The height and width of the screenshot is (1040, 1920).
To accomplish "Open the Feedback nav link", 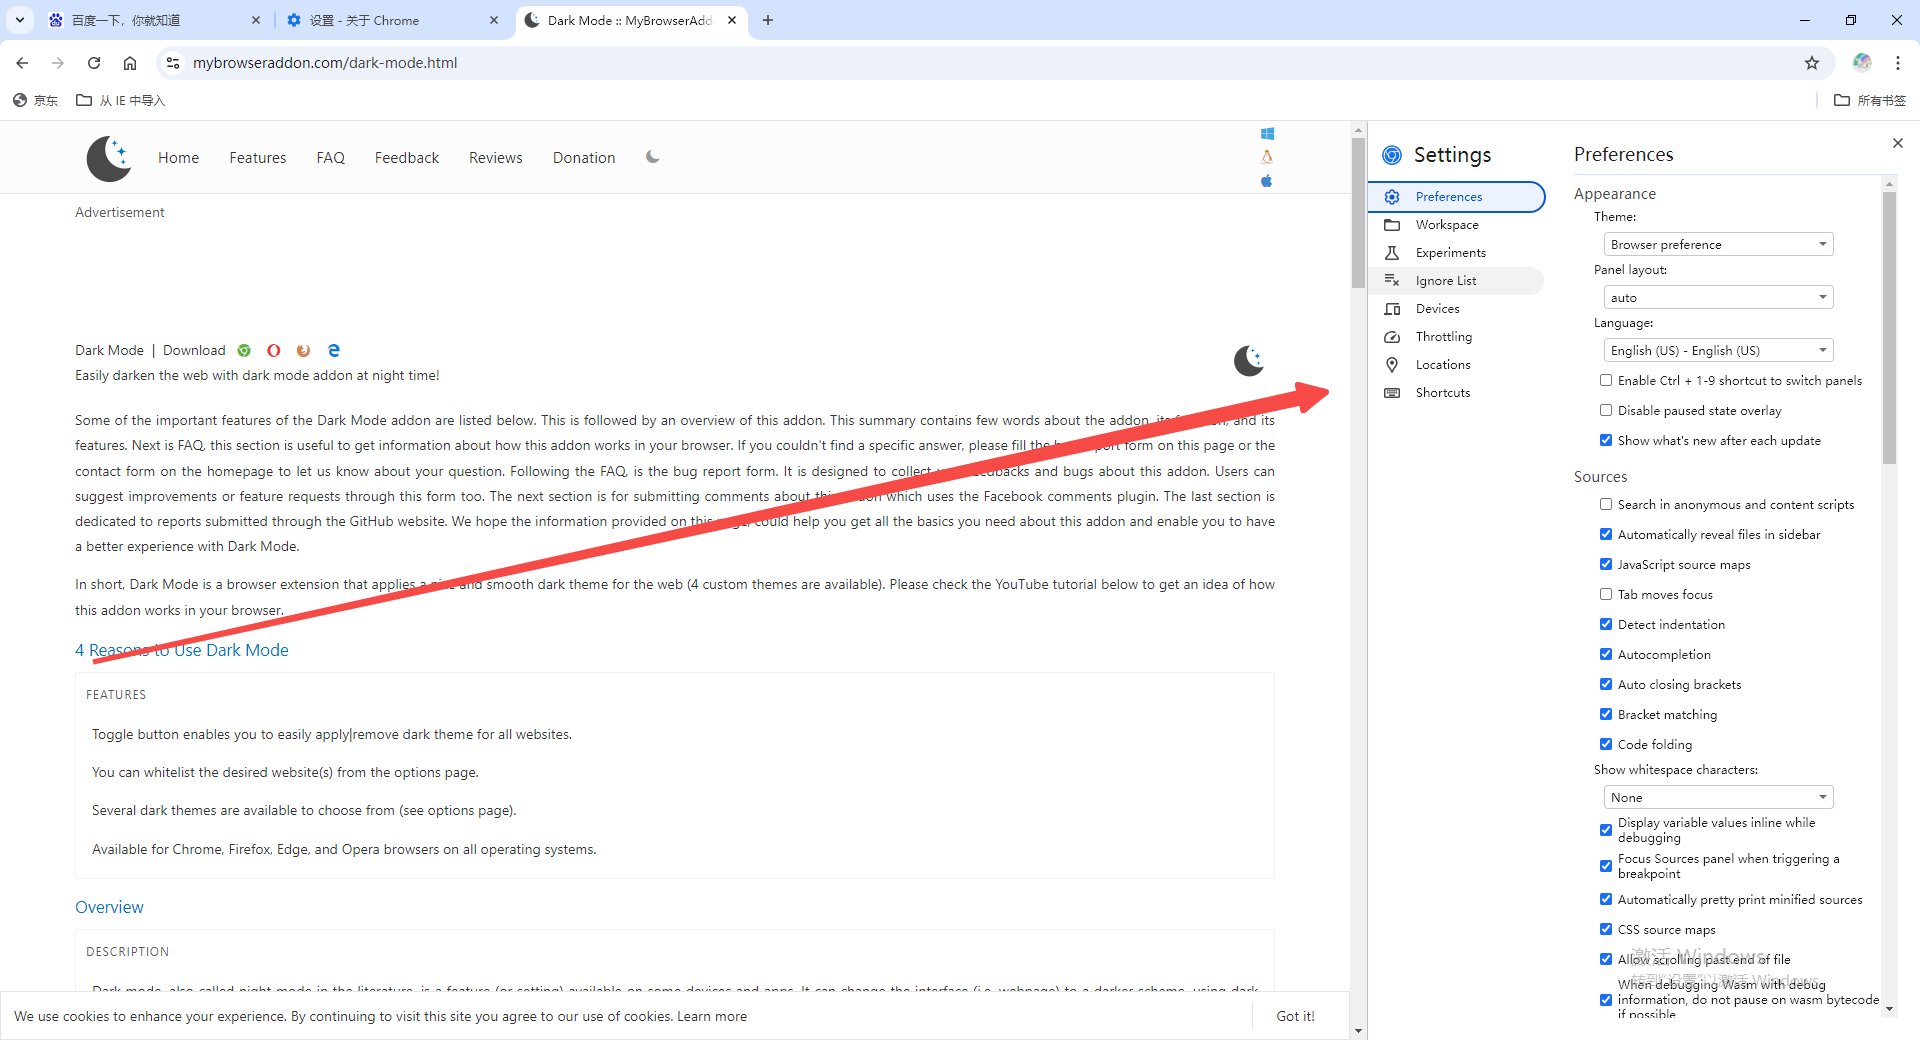I will click(x=407, y=158).
